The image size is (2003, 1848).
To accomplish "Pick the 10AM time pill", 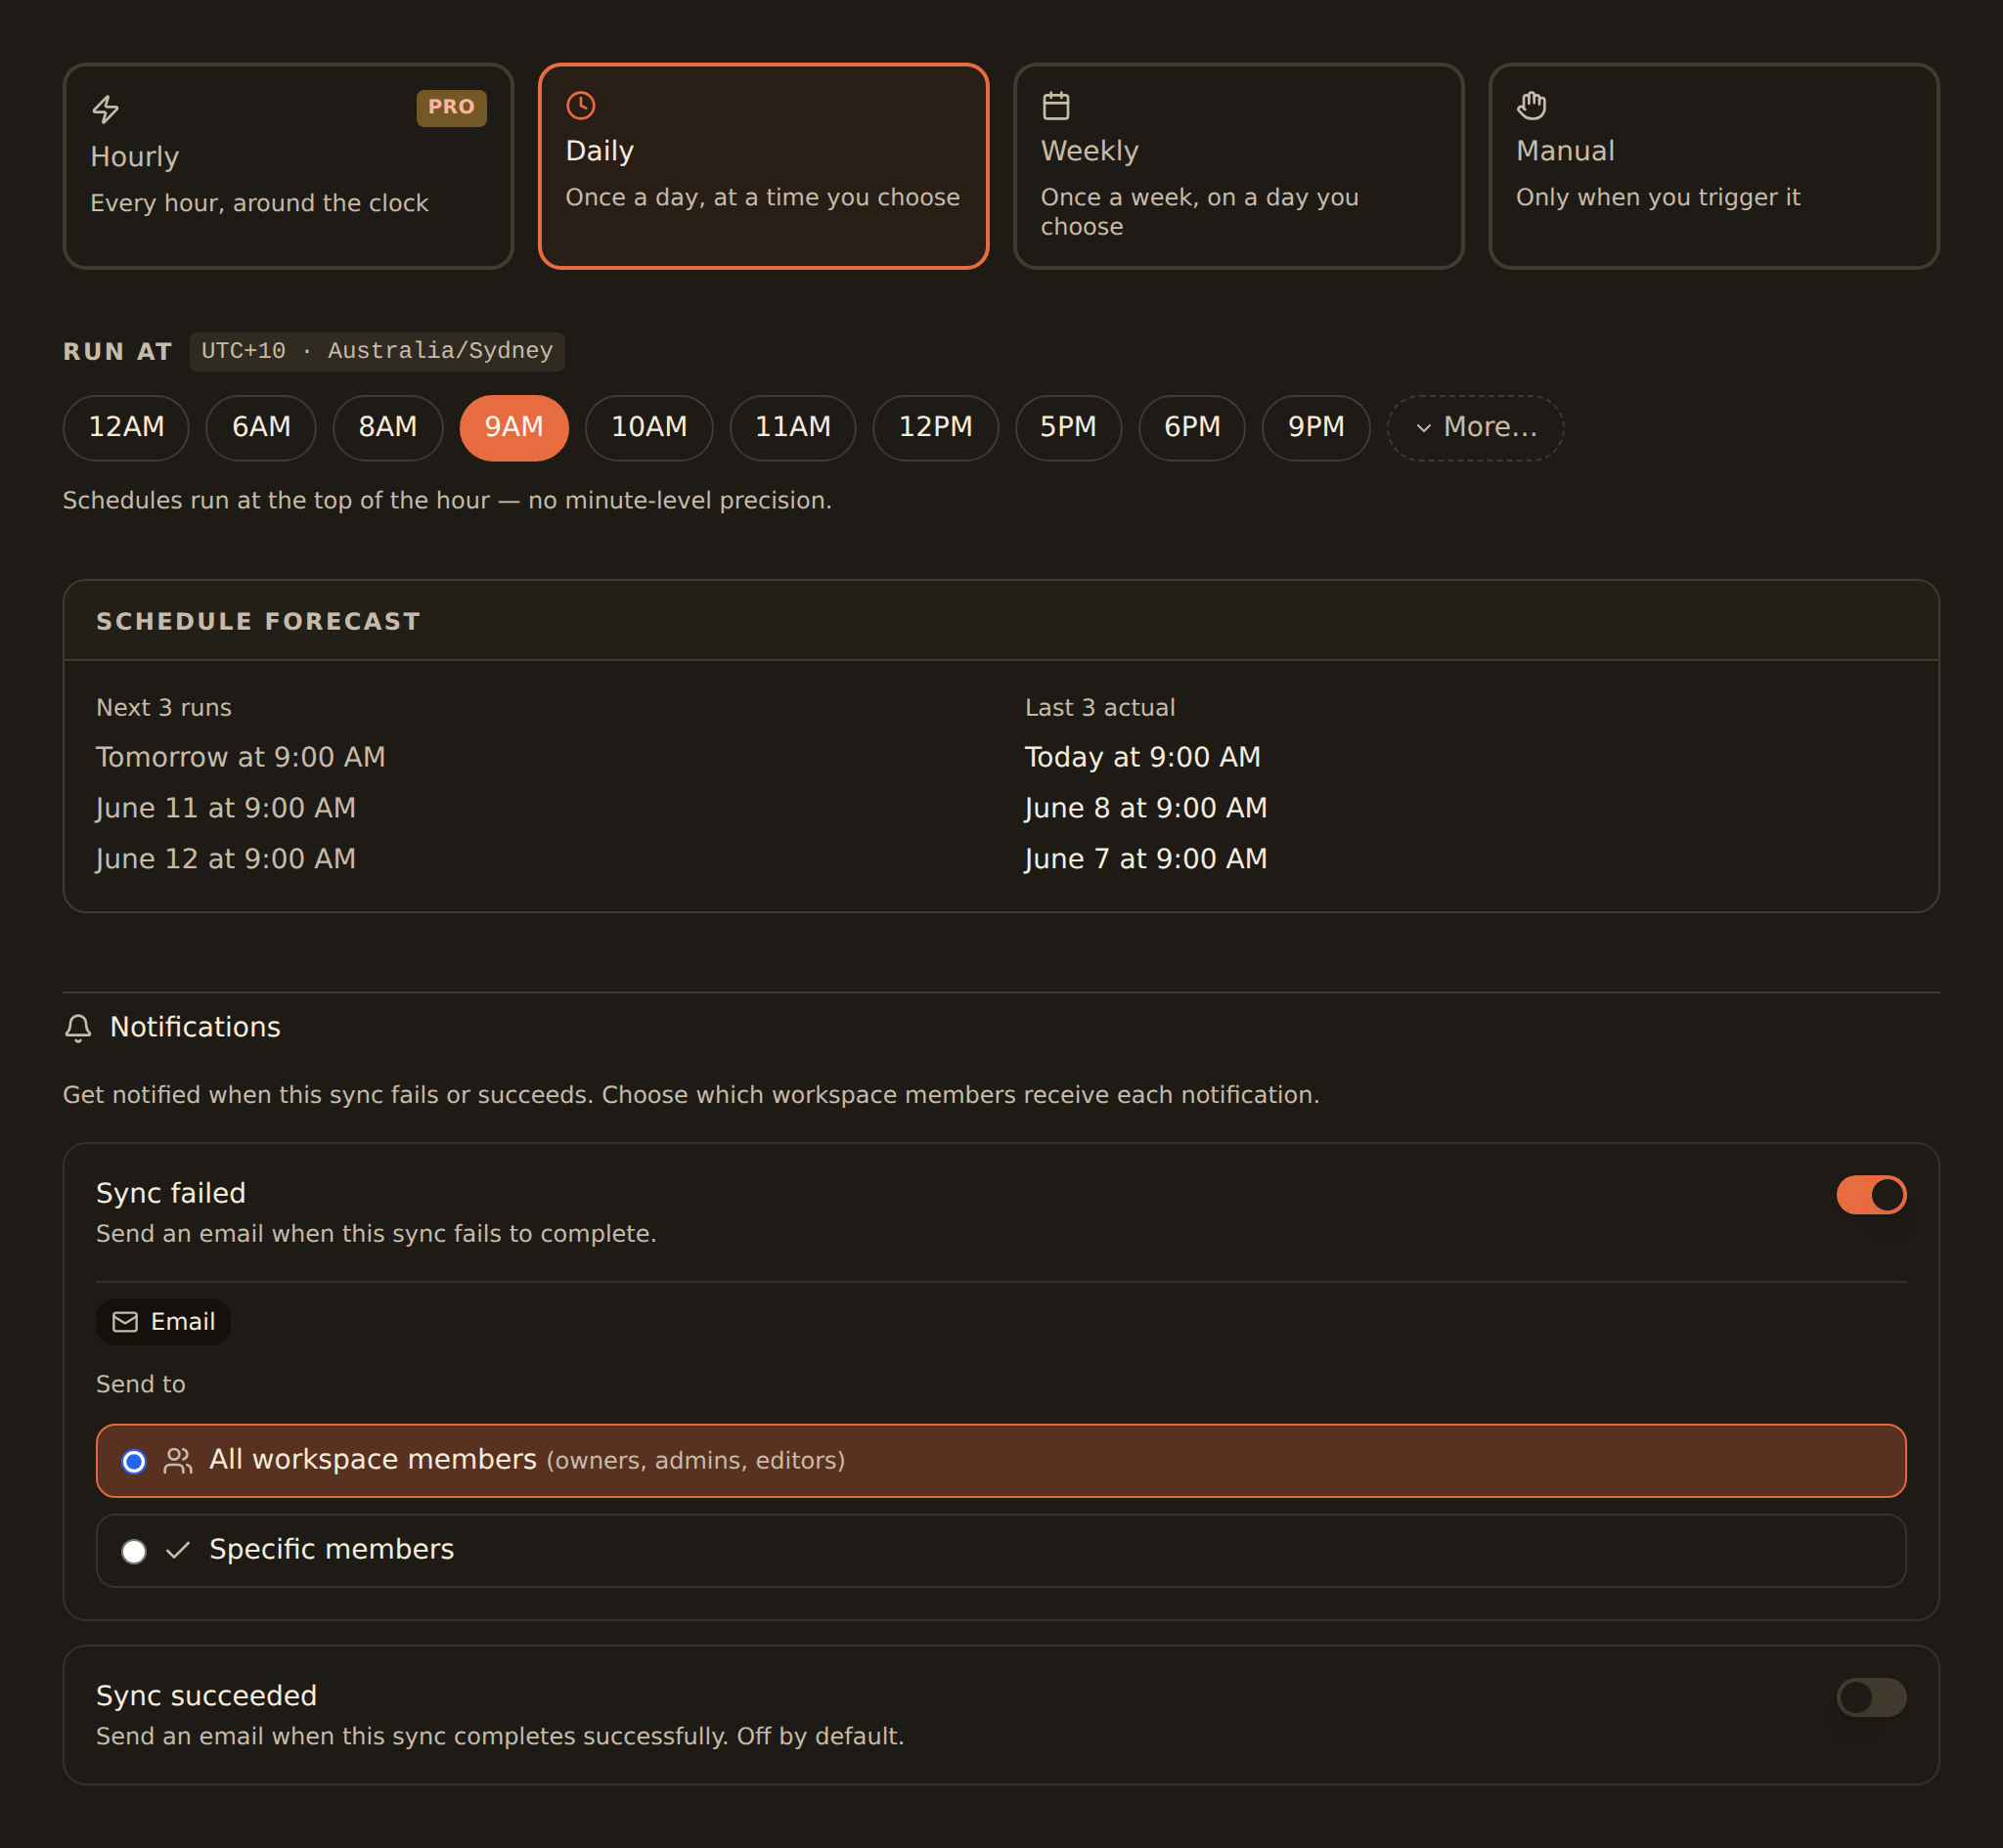I will point(649,427).
